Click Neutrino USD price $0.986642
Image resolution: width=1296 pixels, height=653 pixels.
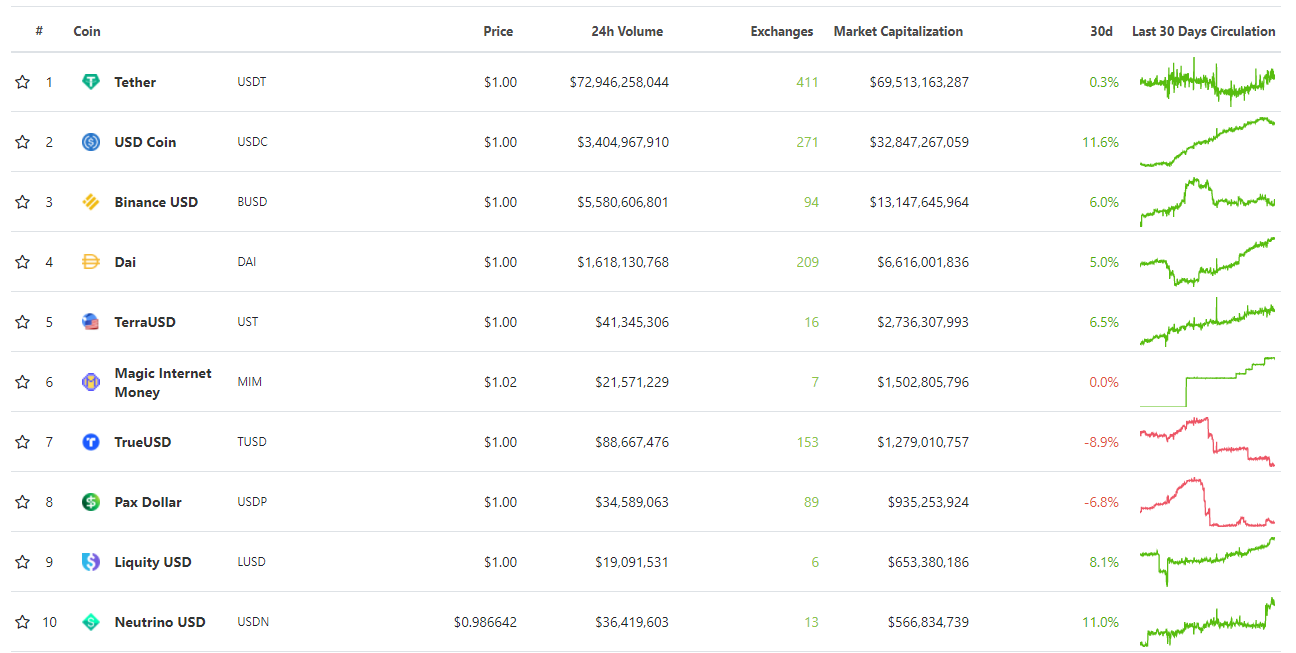point(485,622)
